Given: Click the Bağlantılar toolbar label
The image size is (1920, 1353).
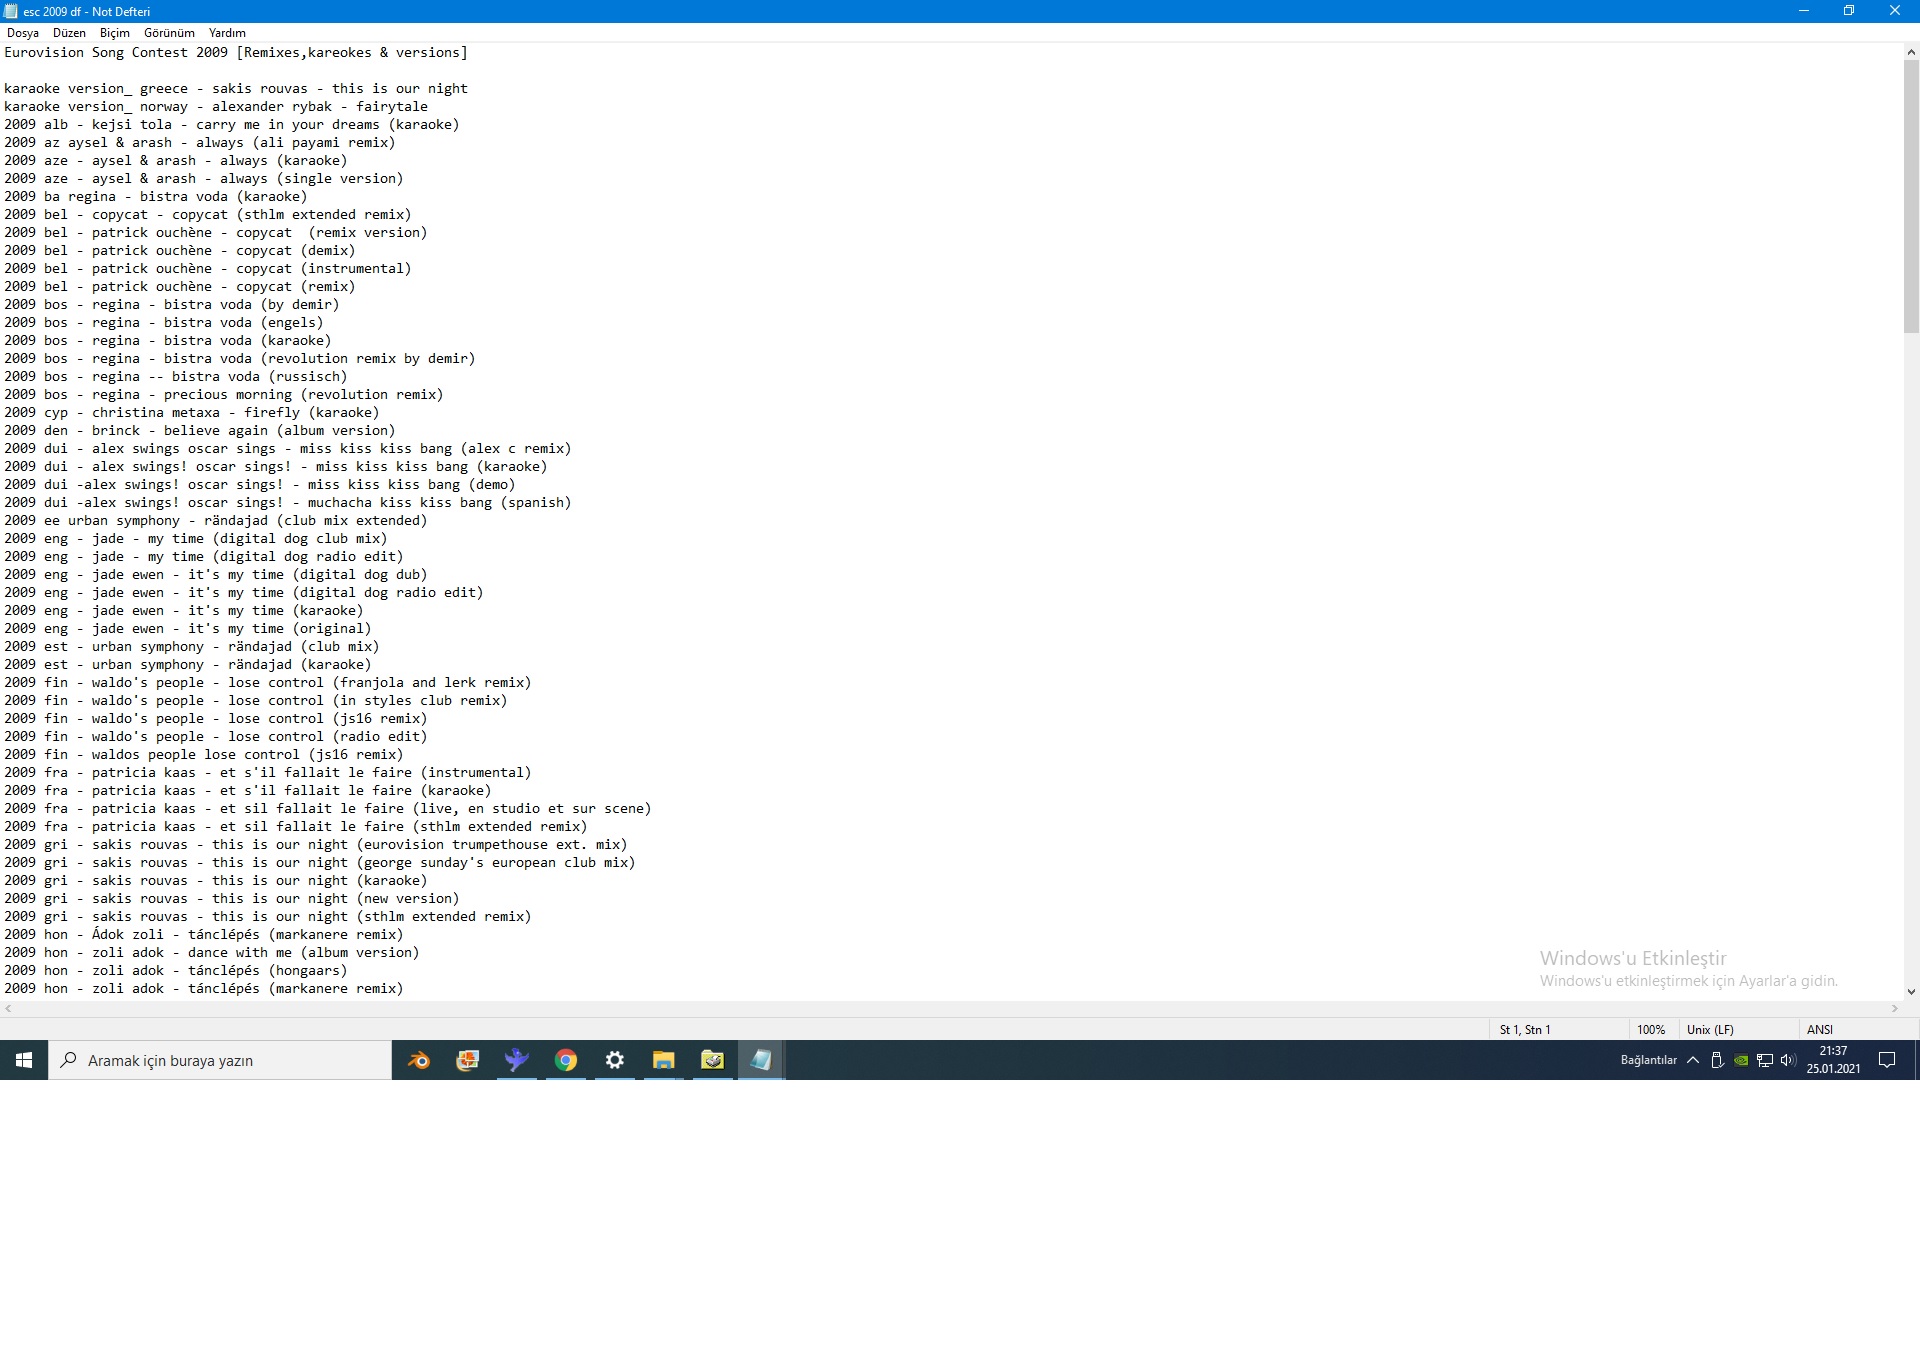Looking at the screenshot, I should click(x=1648, y=1060).
